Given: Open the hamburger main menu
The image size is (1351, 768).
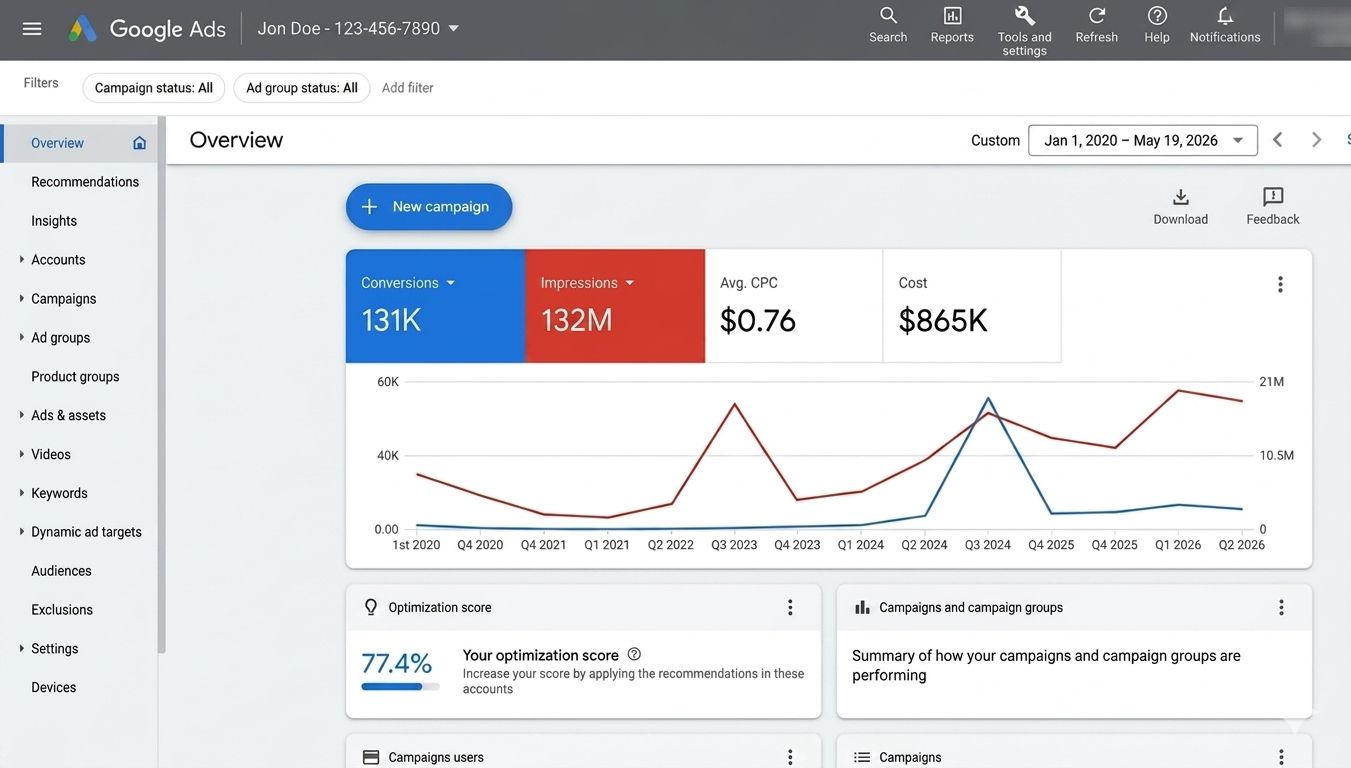Looking at the screenshot, I should (32, 29).
